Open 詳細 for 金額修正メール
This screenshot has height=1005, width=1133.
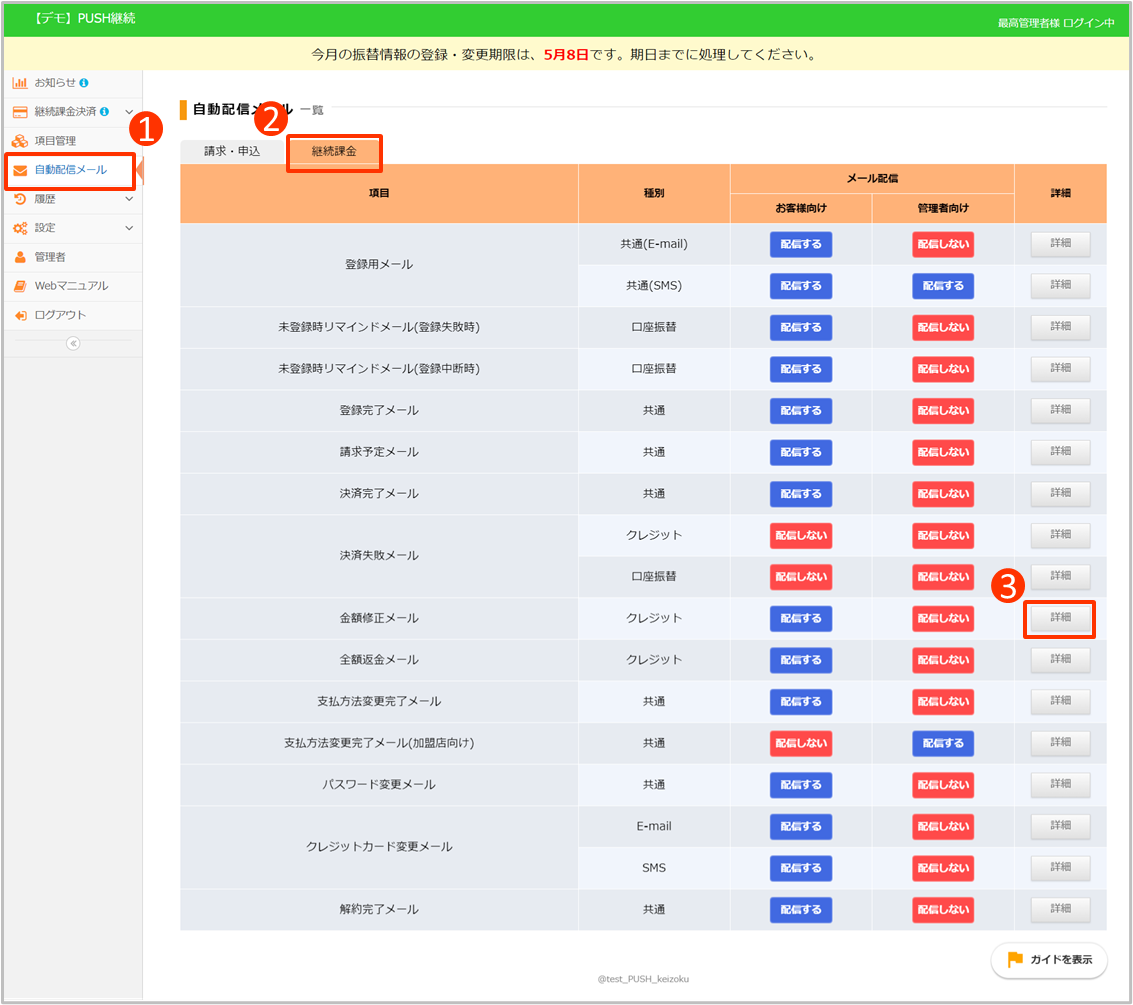(1060, 618)
